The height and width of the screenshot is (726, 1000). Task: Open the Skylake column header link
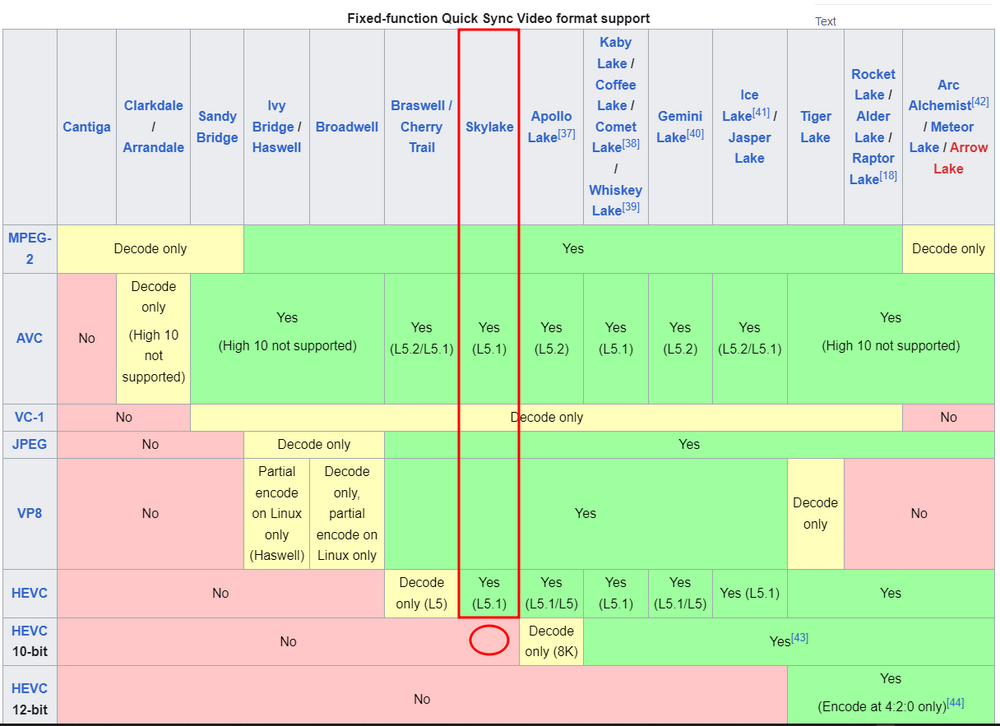pos(489,126)
